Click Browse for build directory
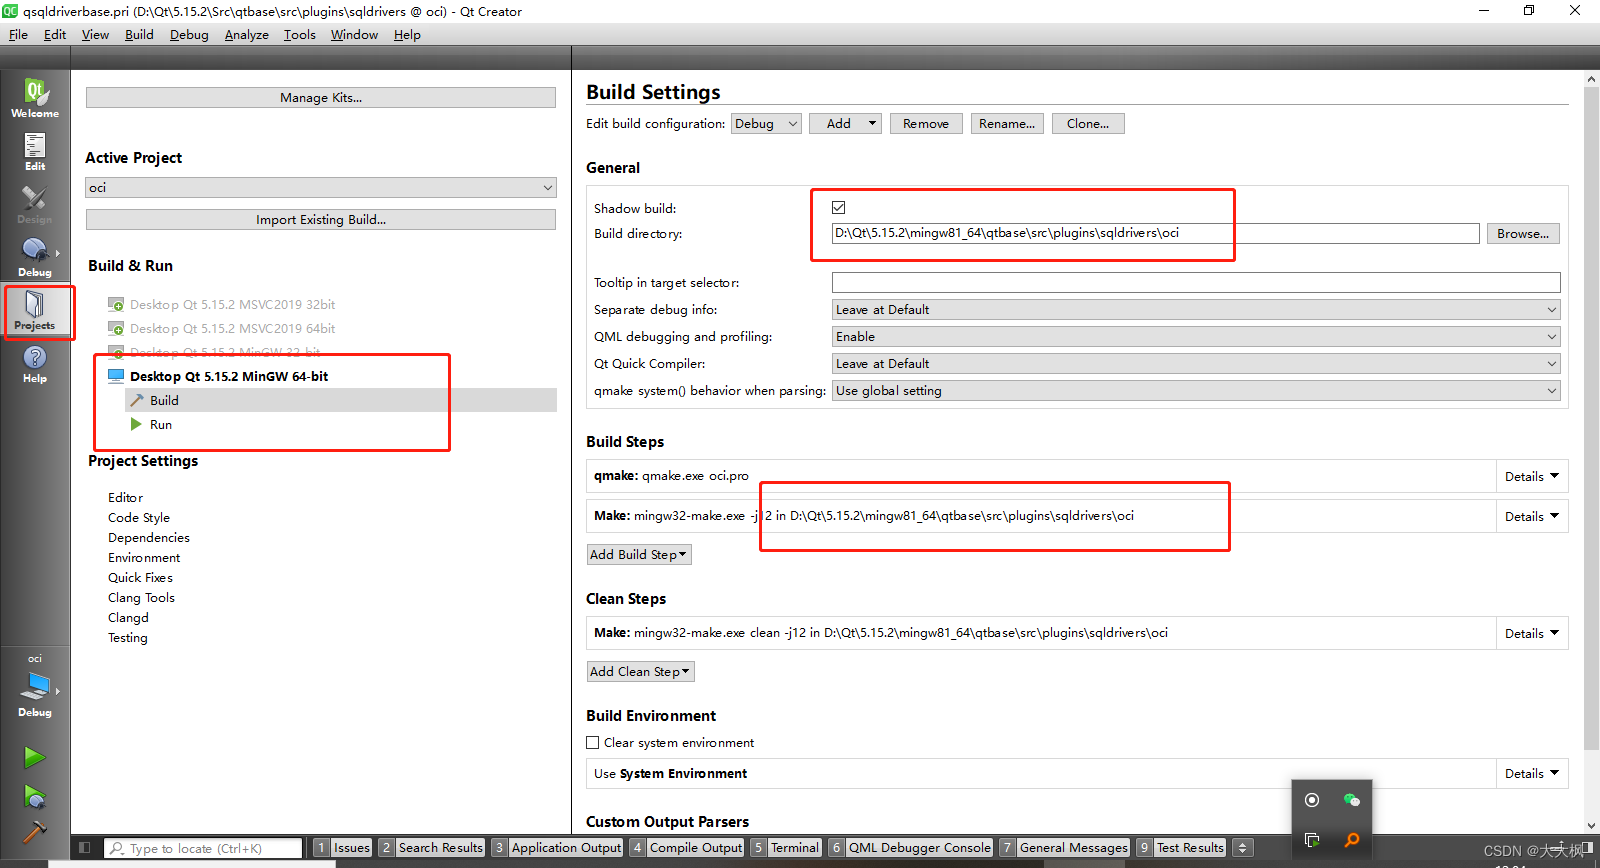Viewport: 1600px width, 868px height. point(1523,234)
